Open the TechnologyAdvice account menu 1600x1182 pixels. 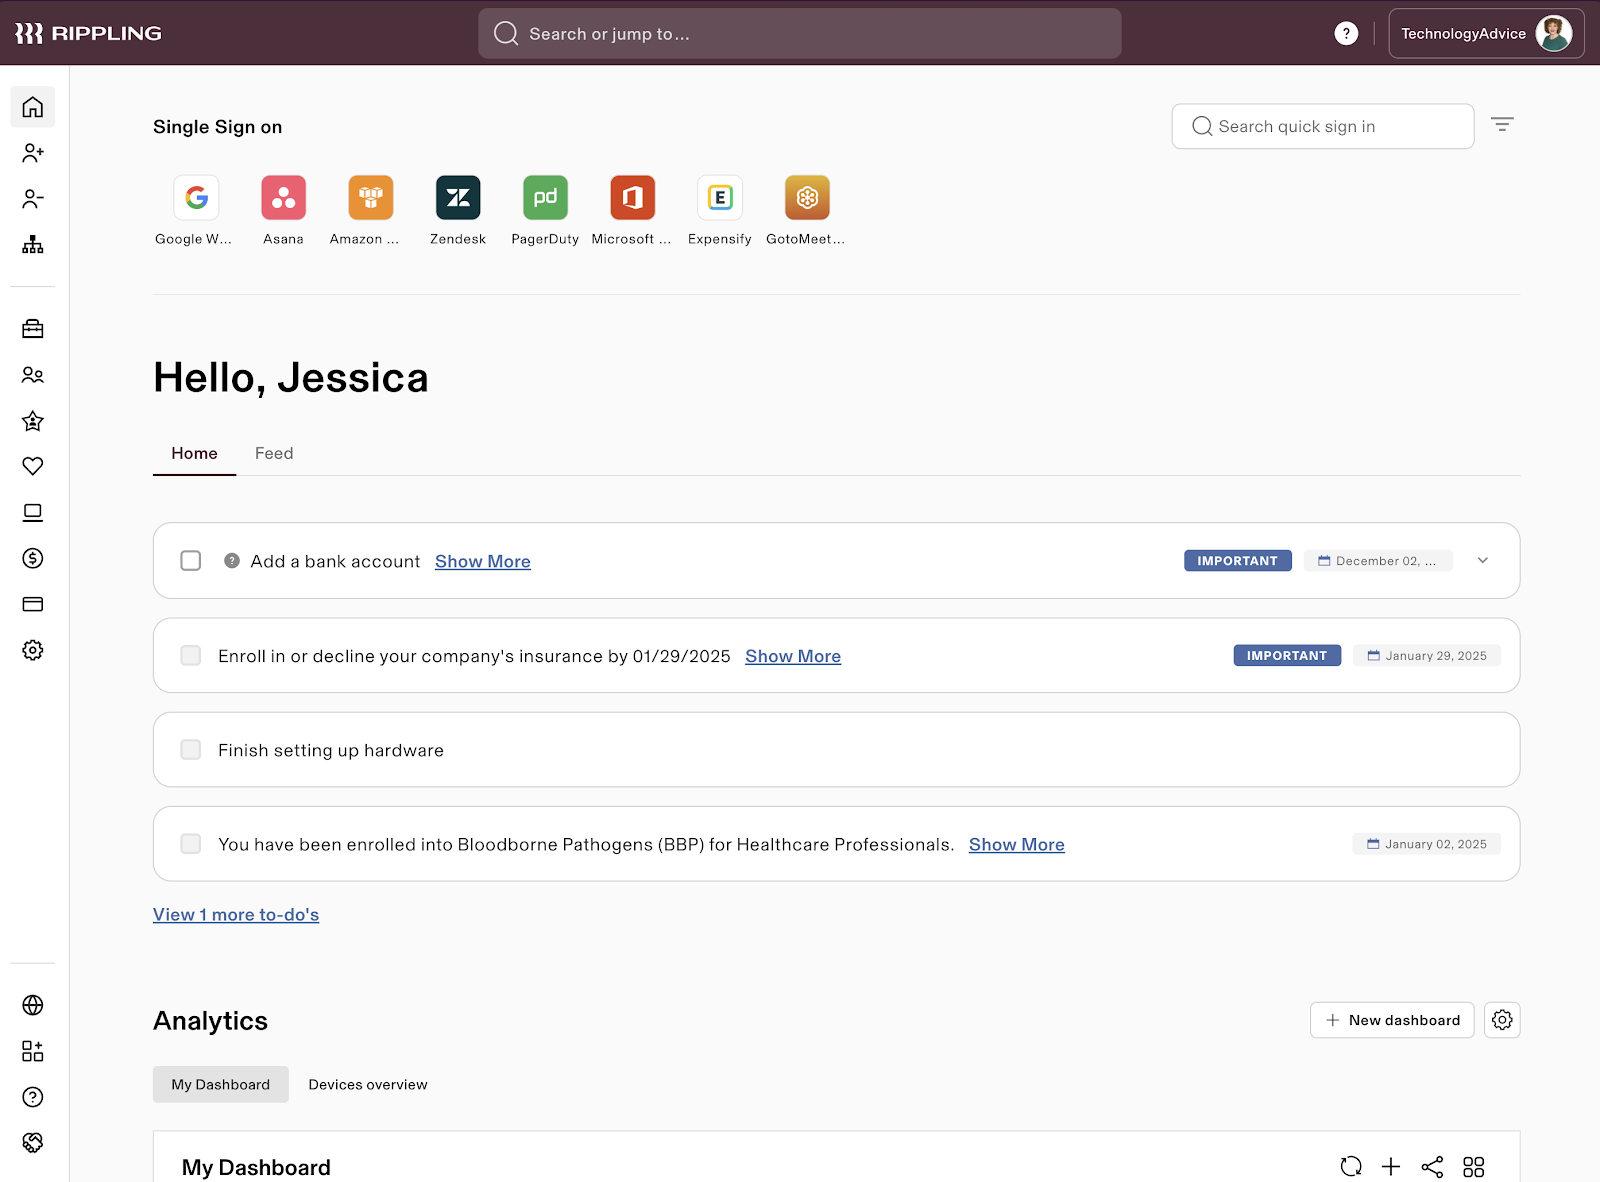[1486, 34]
